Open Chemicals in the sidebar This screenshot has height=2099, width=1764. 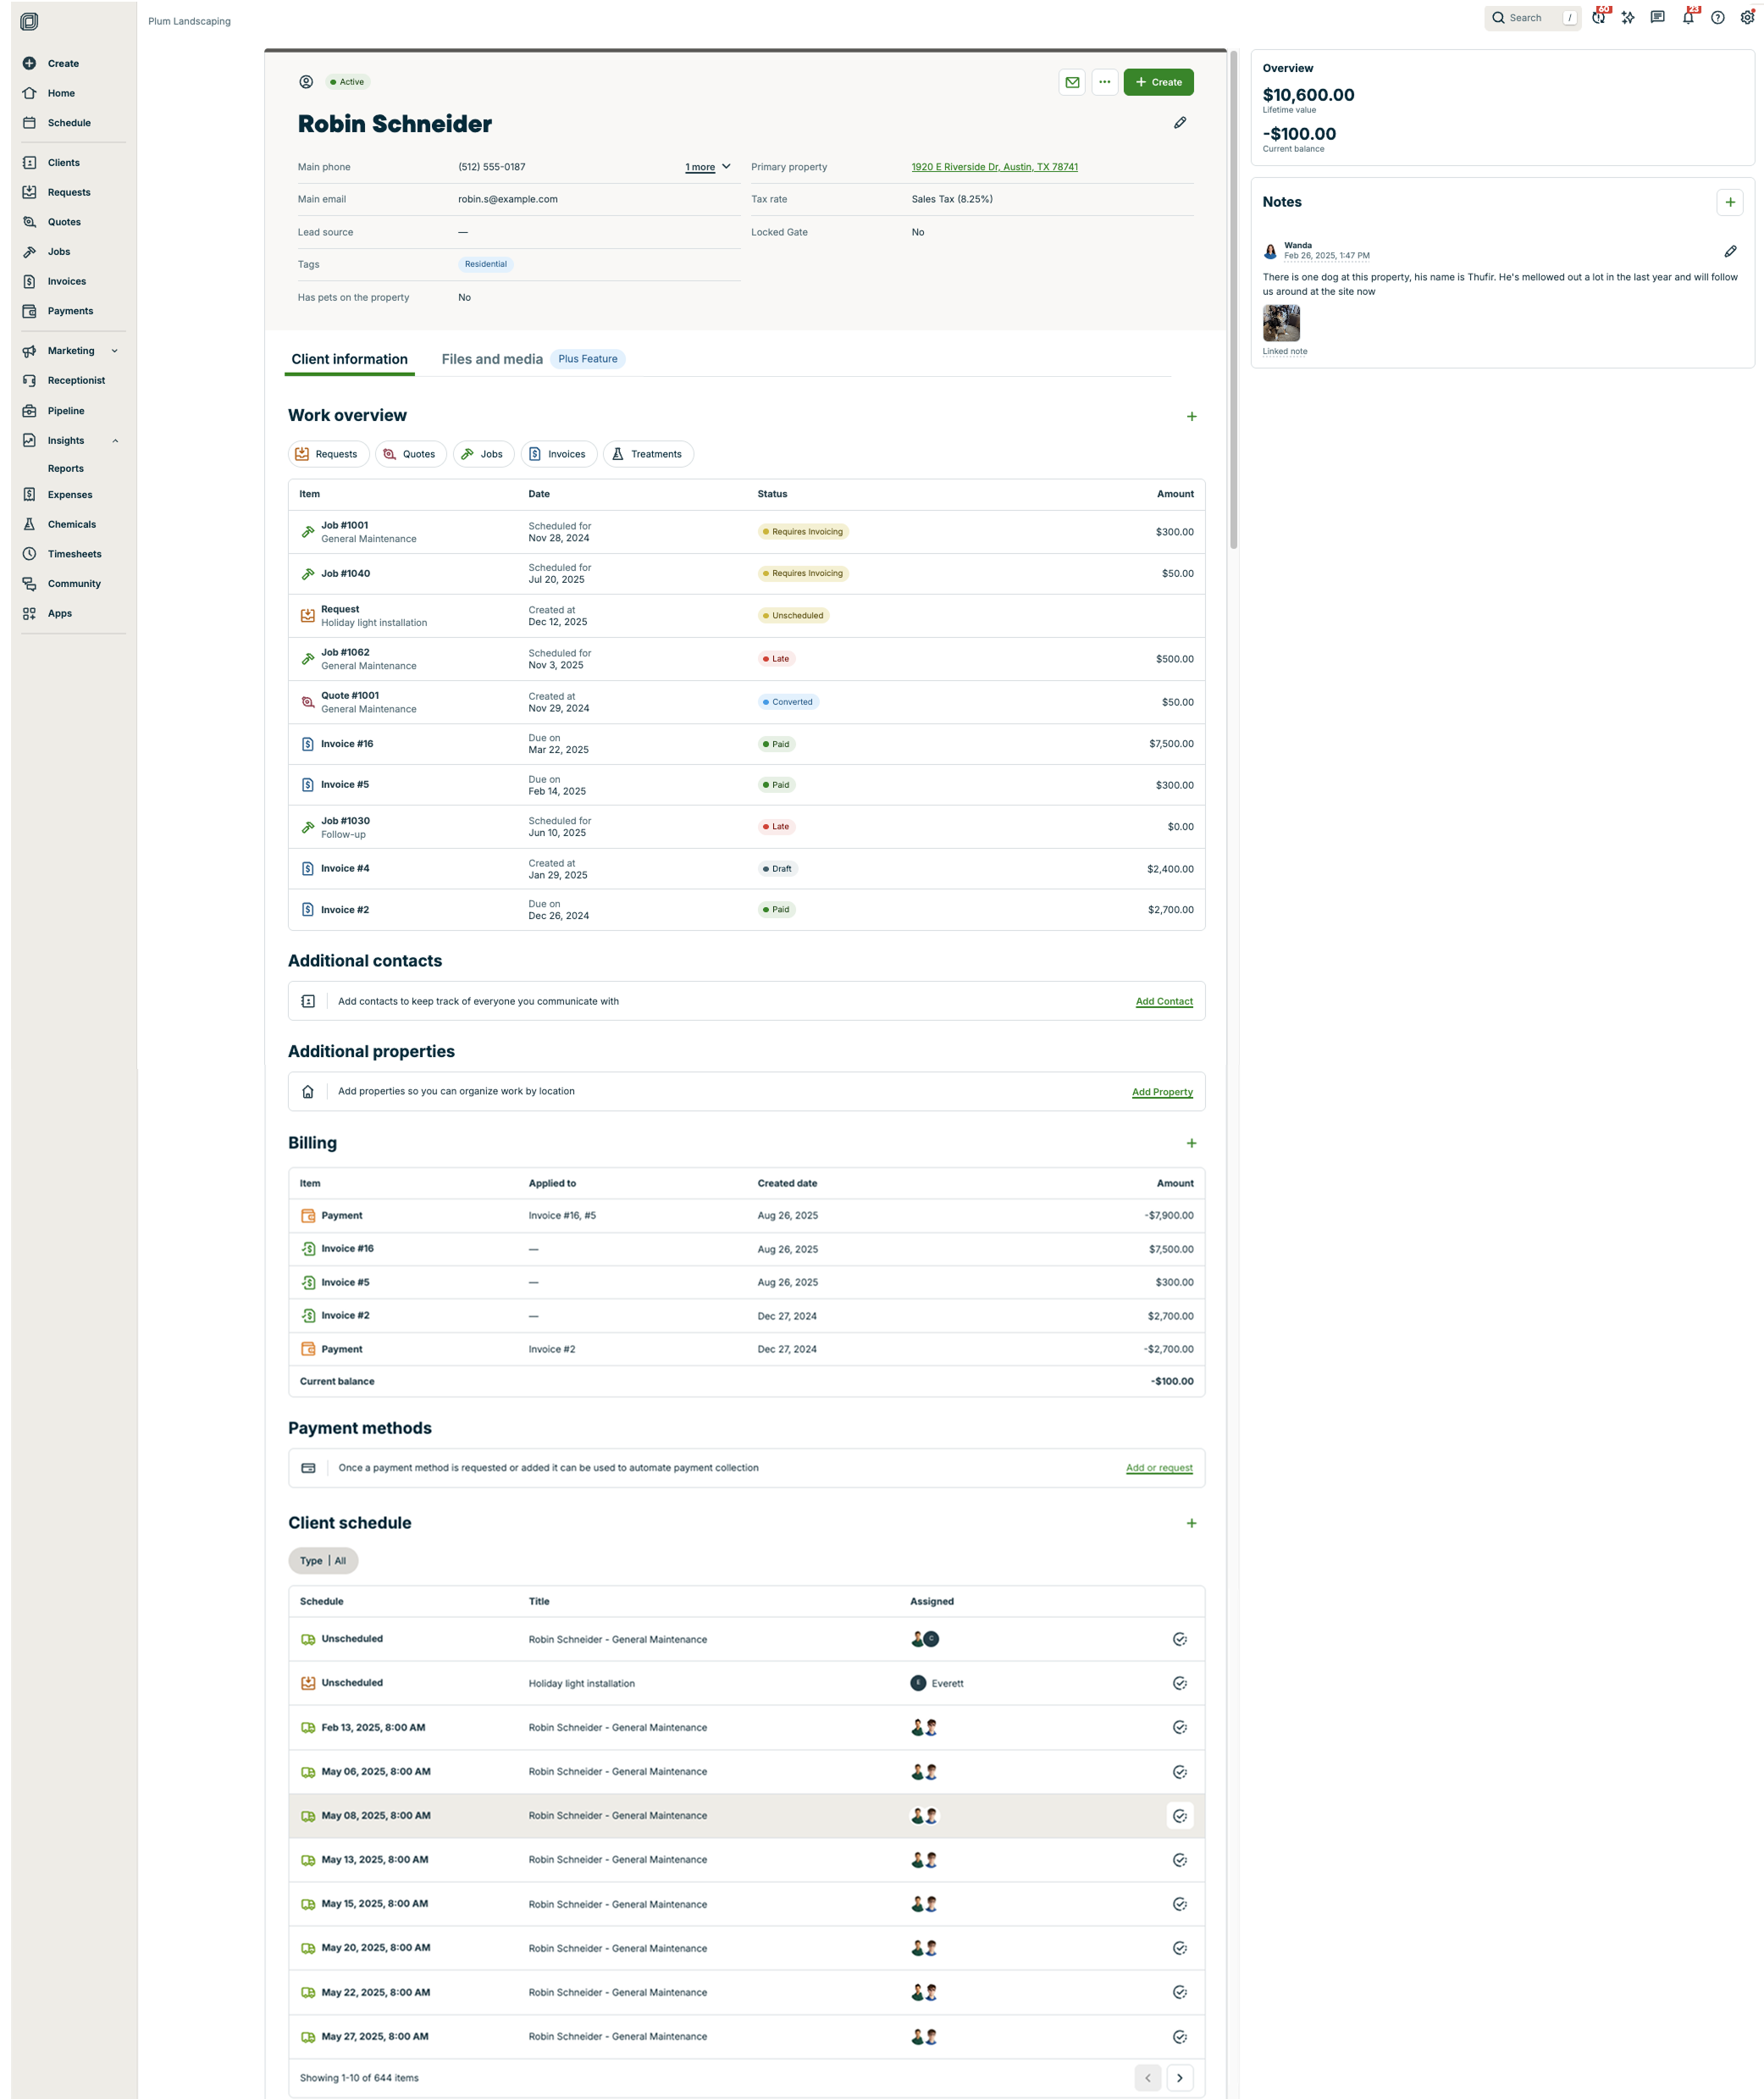click(71, 524)
